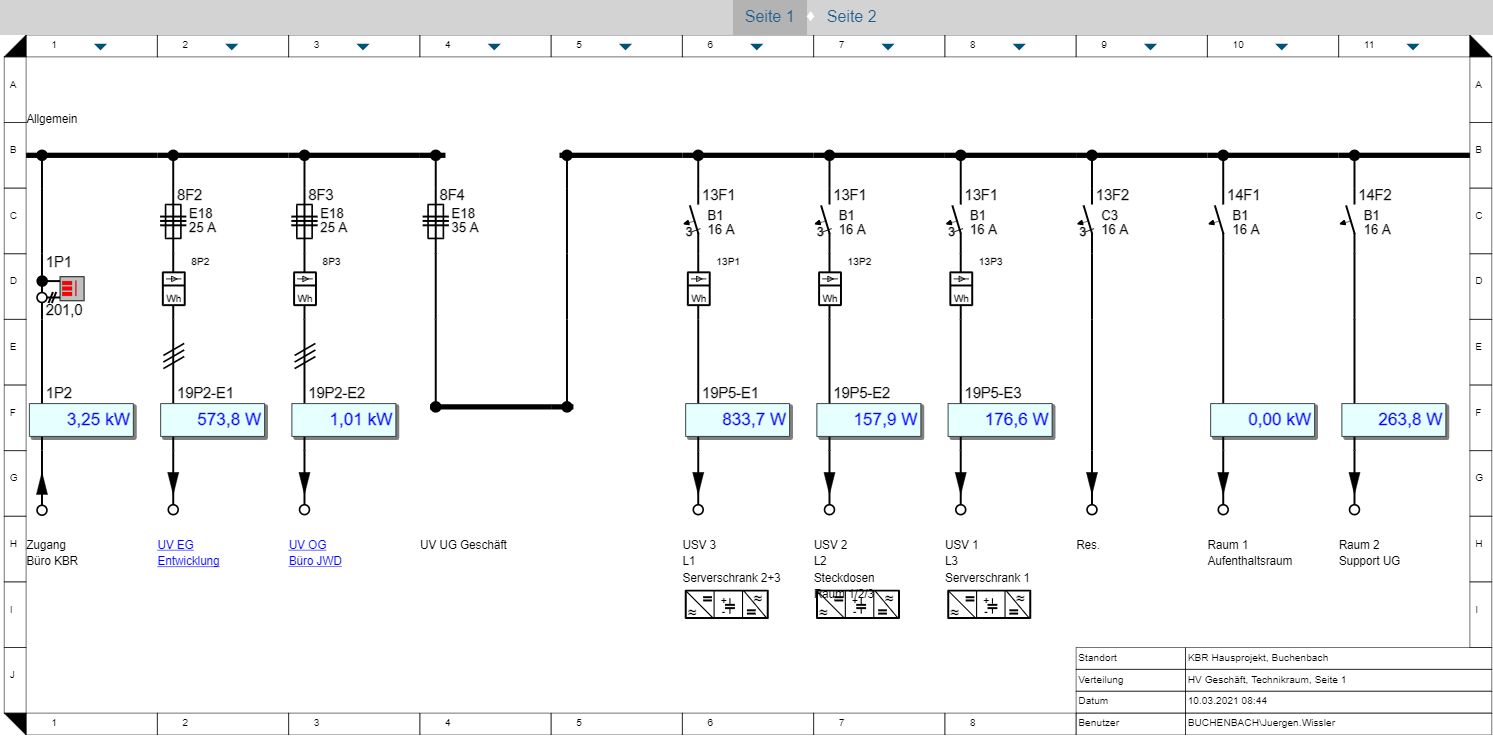Expand the column 1 dropdown arrow

100,46
